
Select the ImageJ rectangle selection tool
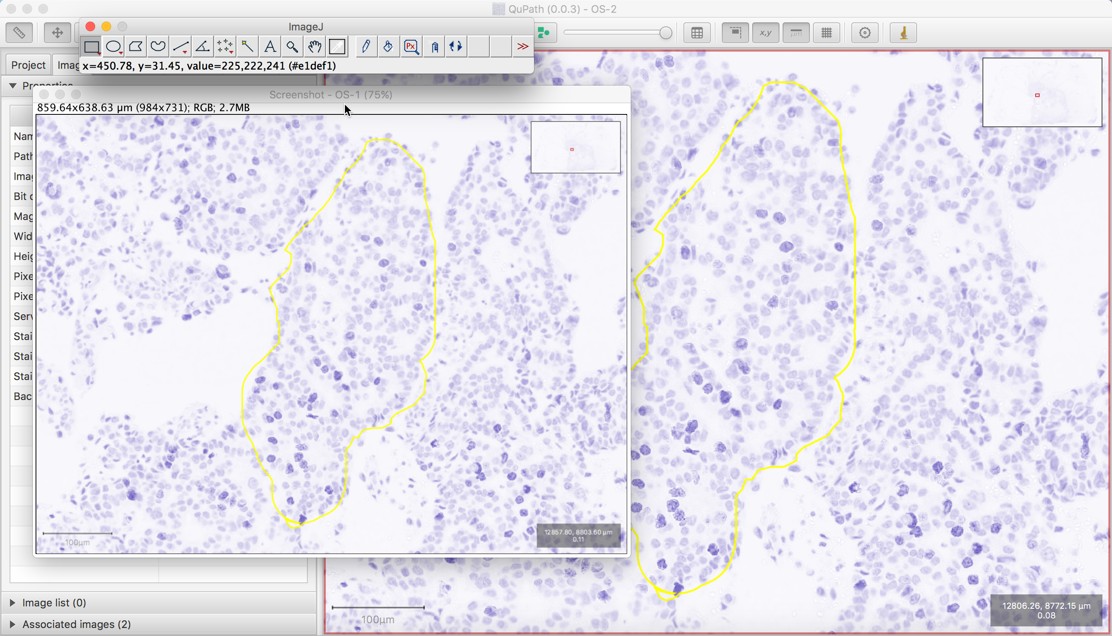pos(91,47)
